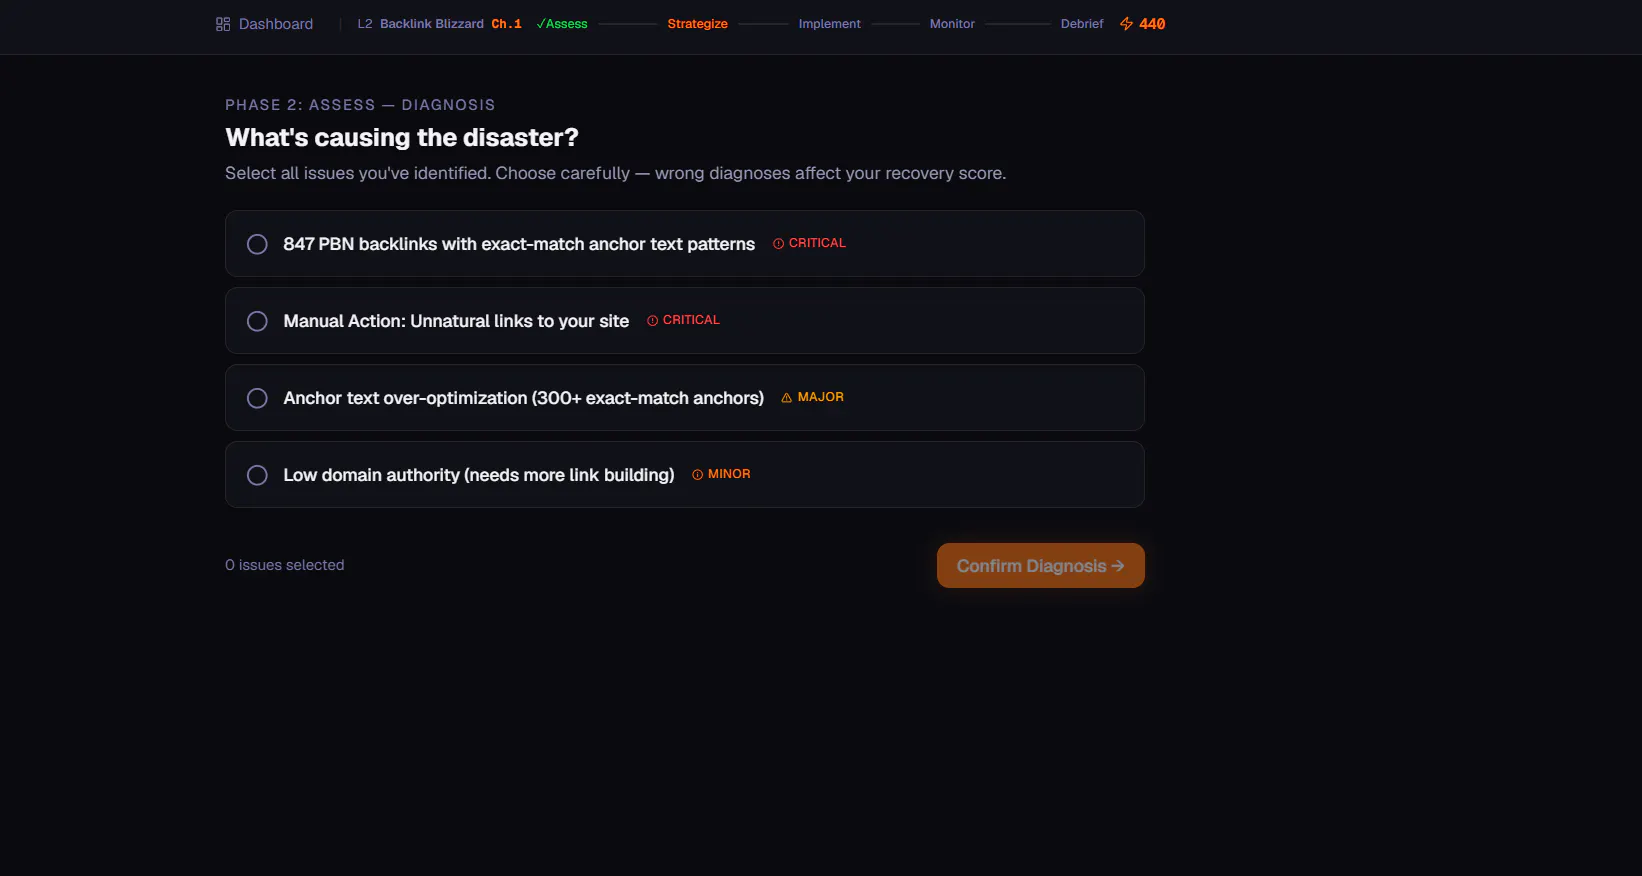1642x876 pixels.
Task: Click the L2 level label
Action: click(x=365, y=24)
